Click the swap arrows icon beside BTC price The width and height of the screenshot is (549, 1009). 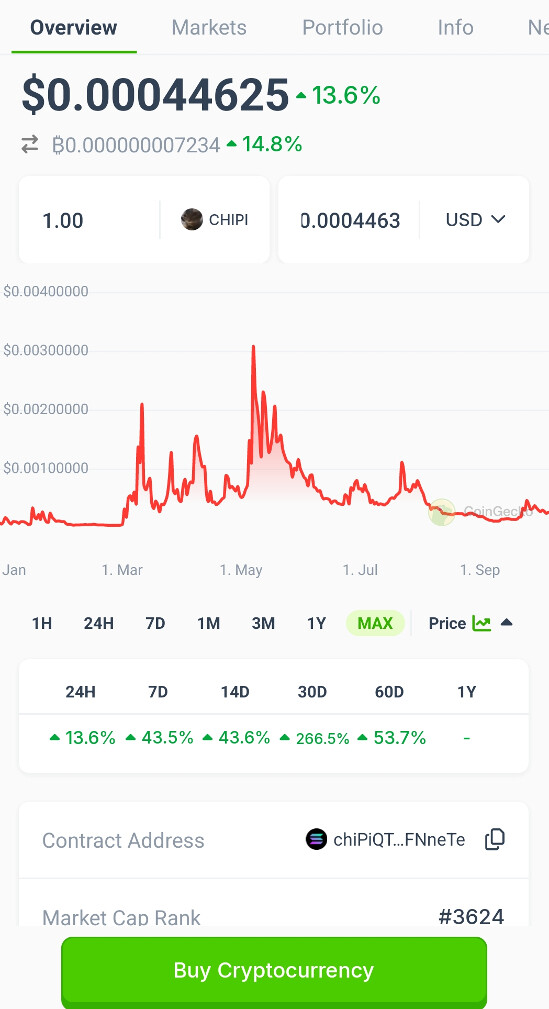coord(30,145)
